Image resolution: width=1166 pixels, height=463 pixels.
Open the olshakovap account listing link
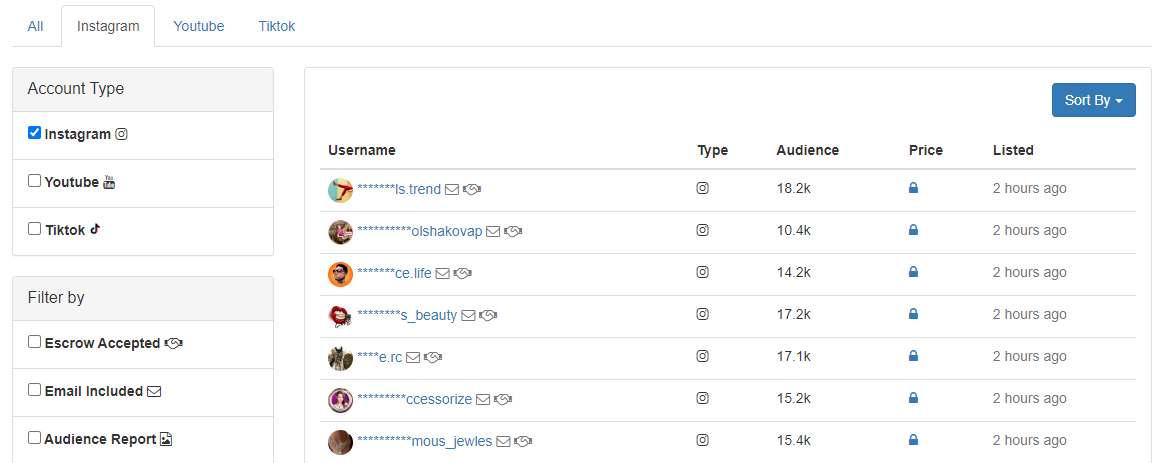446,231
